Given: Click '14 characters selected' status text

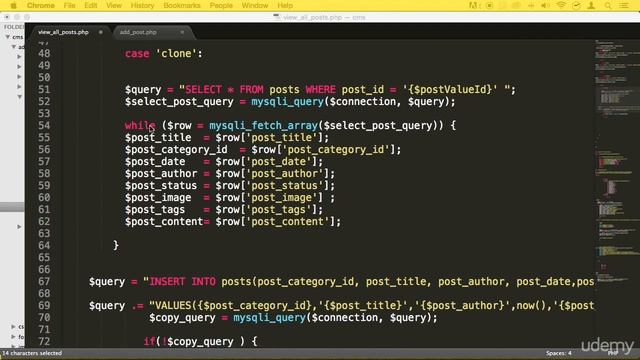Looking at the screenshot, I should coord(32,353).
